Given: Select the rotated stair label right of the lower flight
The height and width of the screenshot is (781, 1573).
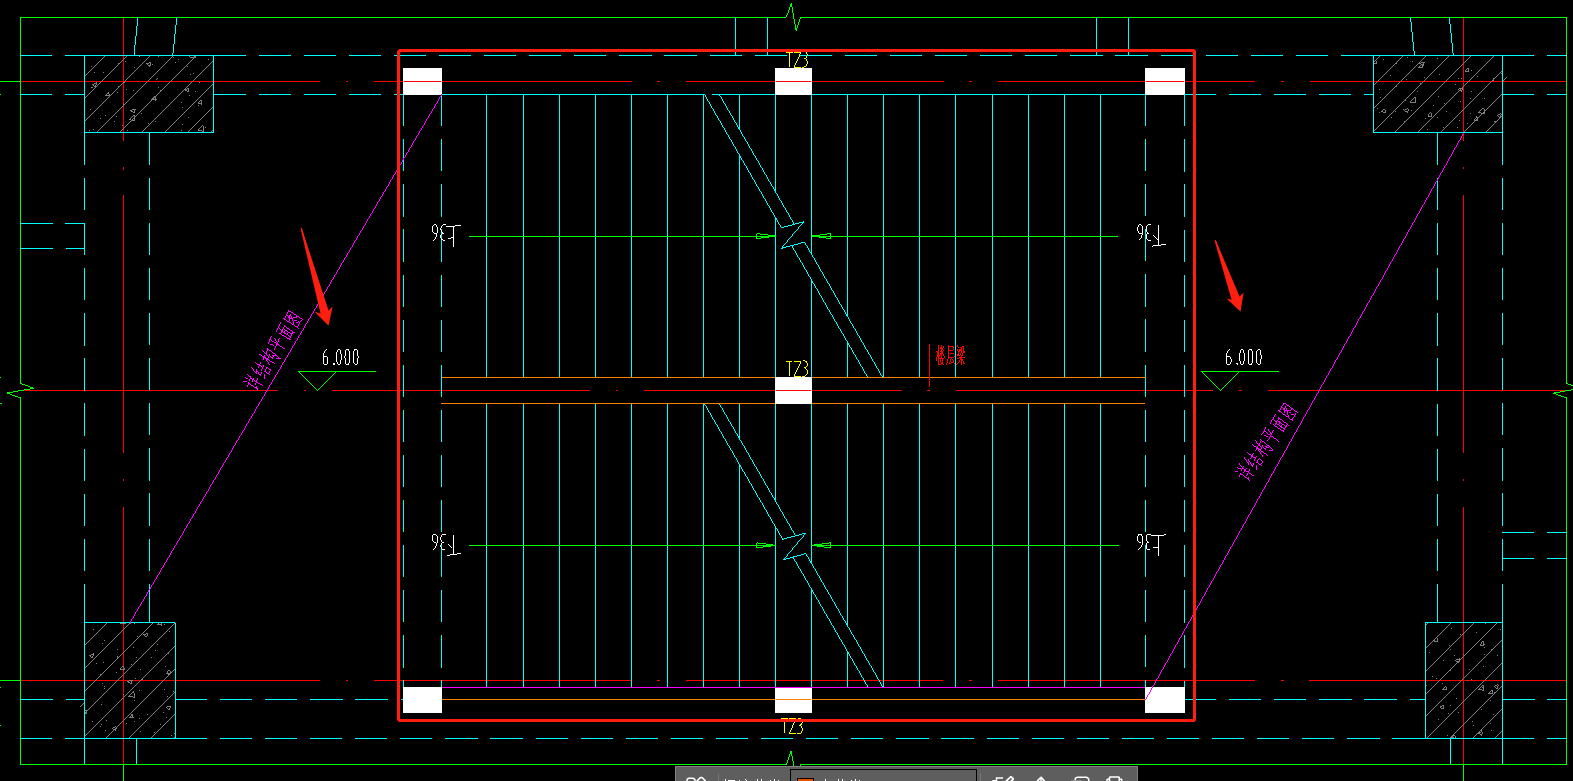Looking at the screenshot, I should click(x=1151, y=544).
